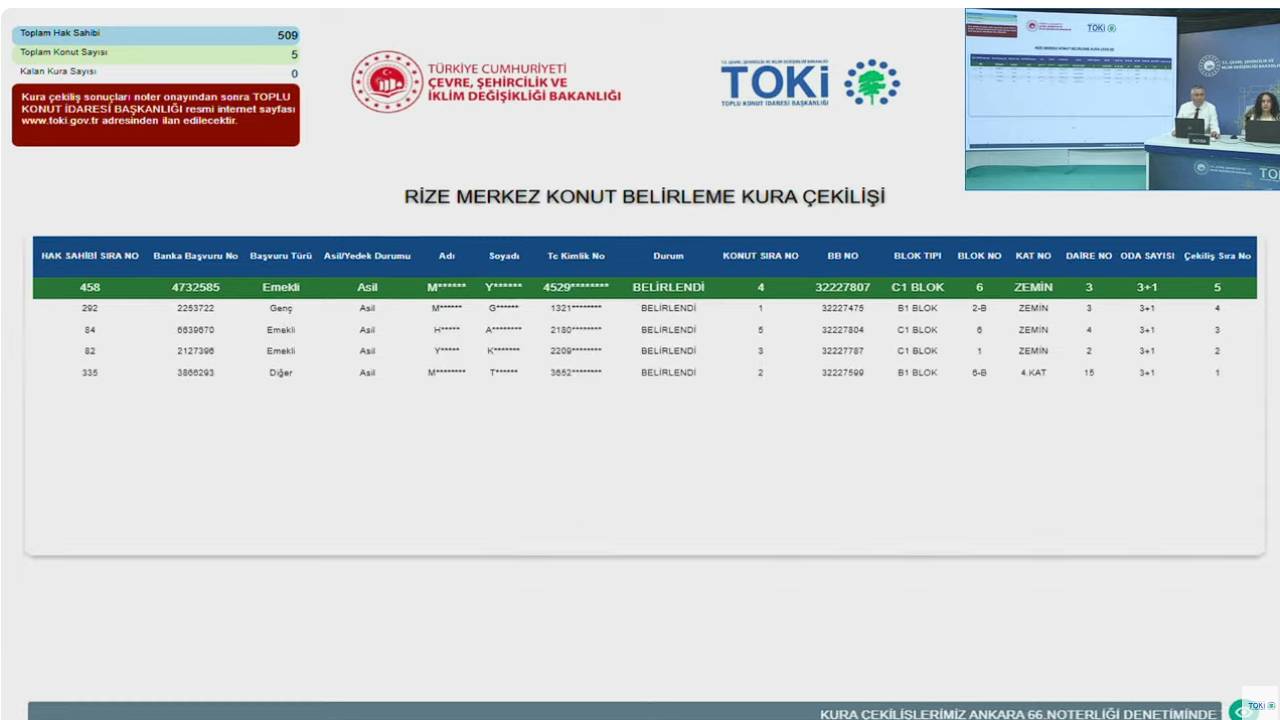Select hak sahibi number 458 in the green row
This screenshot has height=720, width=1280.
(90, 287)
